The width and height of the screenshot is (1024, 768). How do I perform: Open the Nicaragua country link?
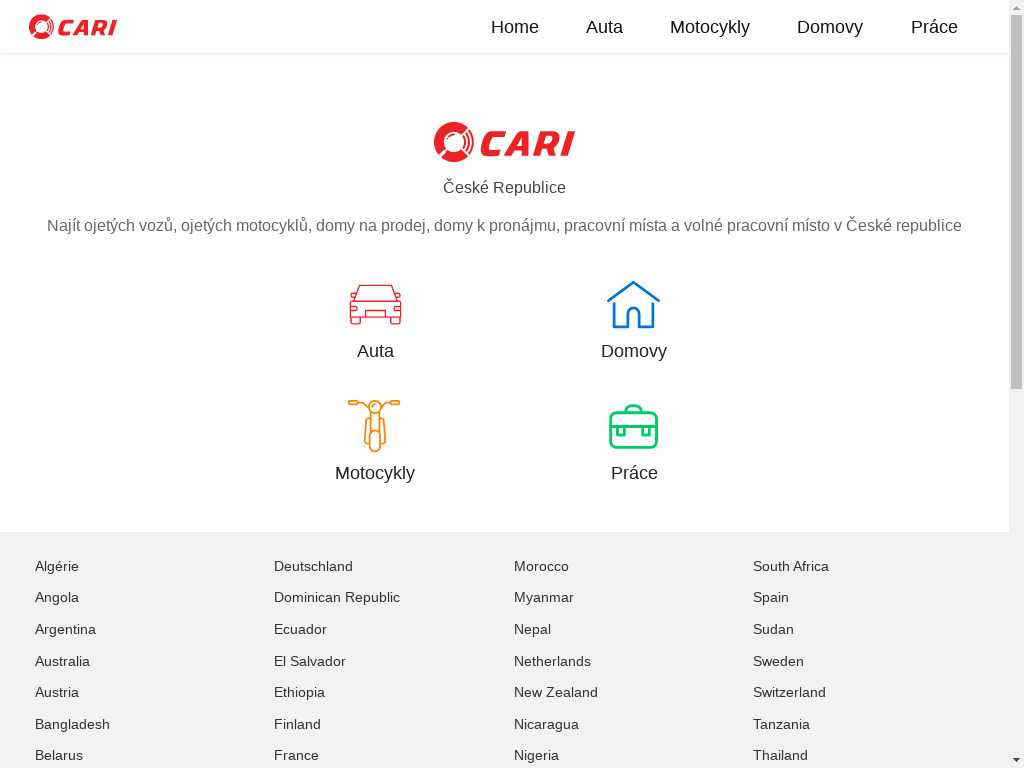coord(546,724)
